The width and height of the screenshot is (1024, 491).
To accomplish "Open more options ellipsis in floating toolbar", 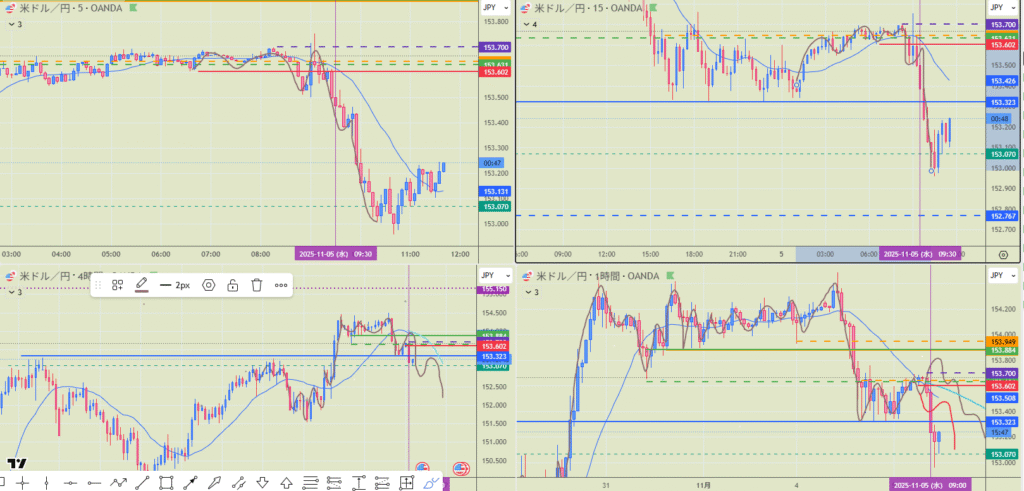I will coord(281,285).
